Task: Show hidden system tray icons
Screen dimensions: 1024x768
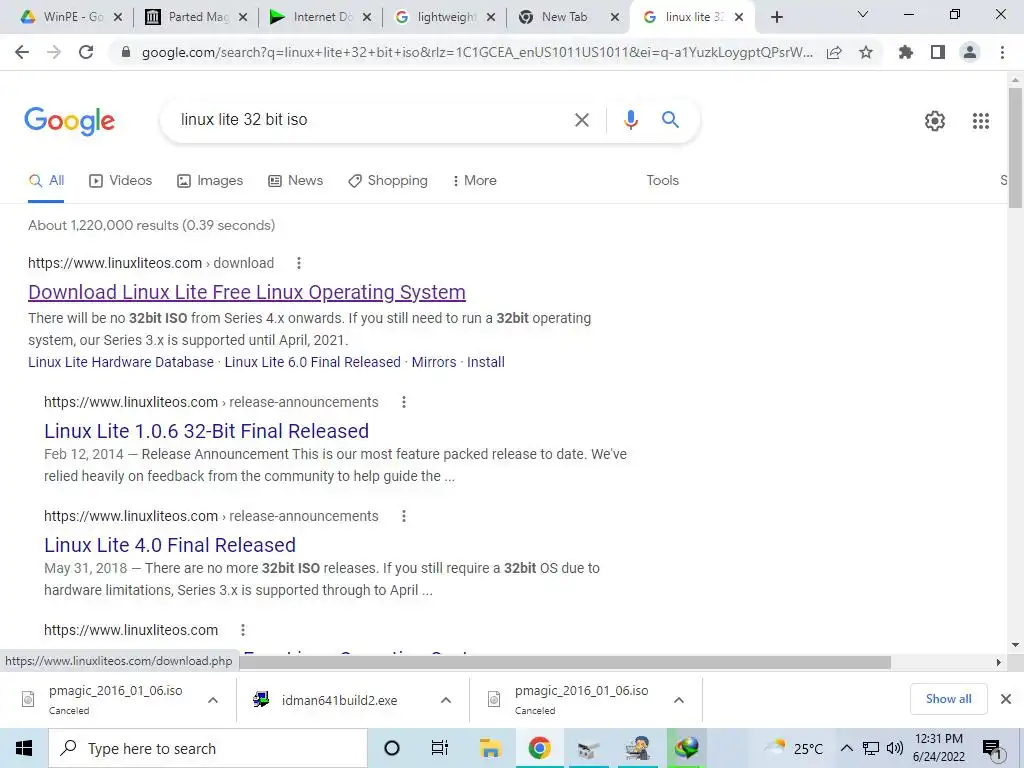Action: pos(846,748)
